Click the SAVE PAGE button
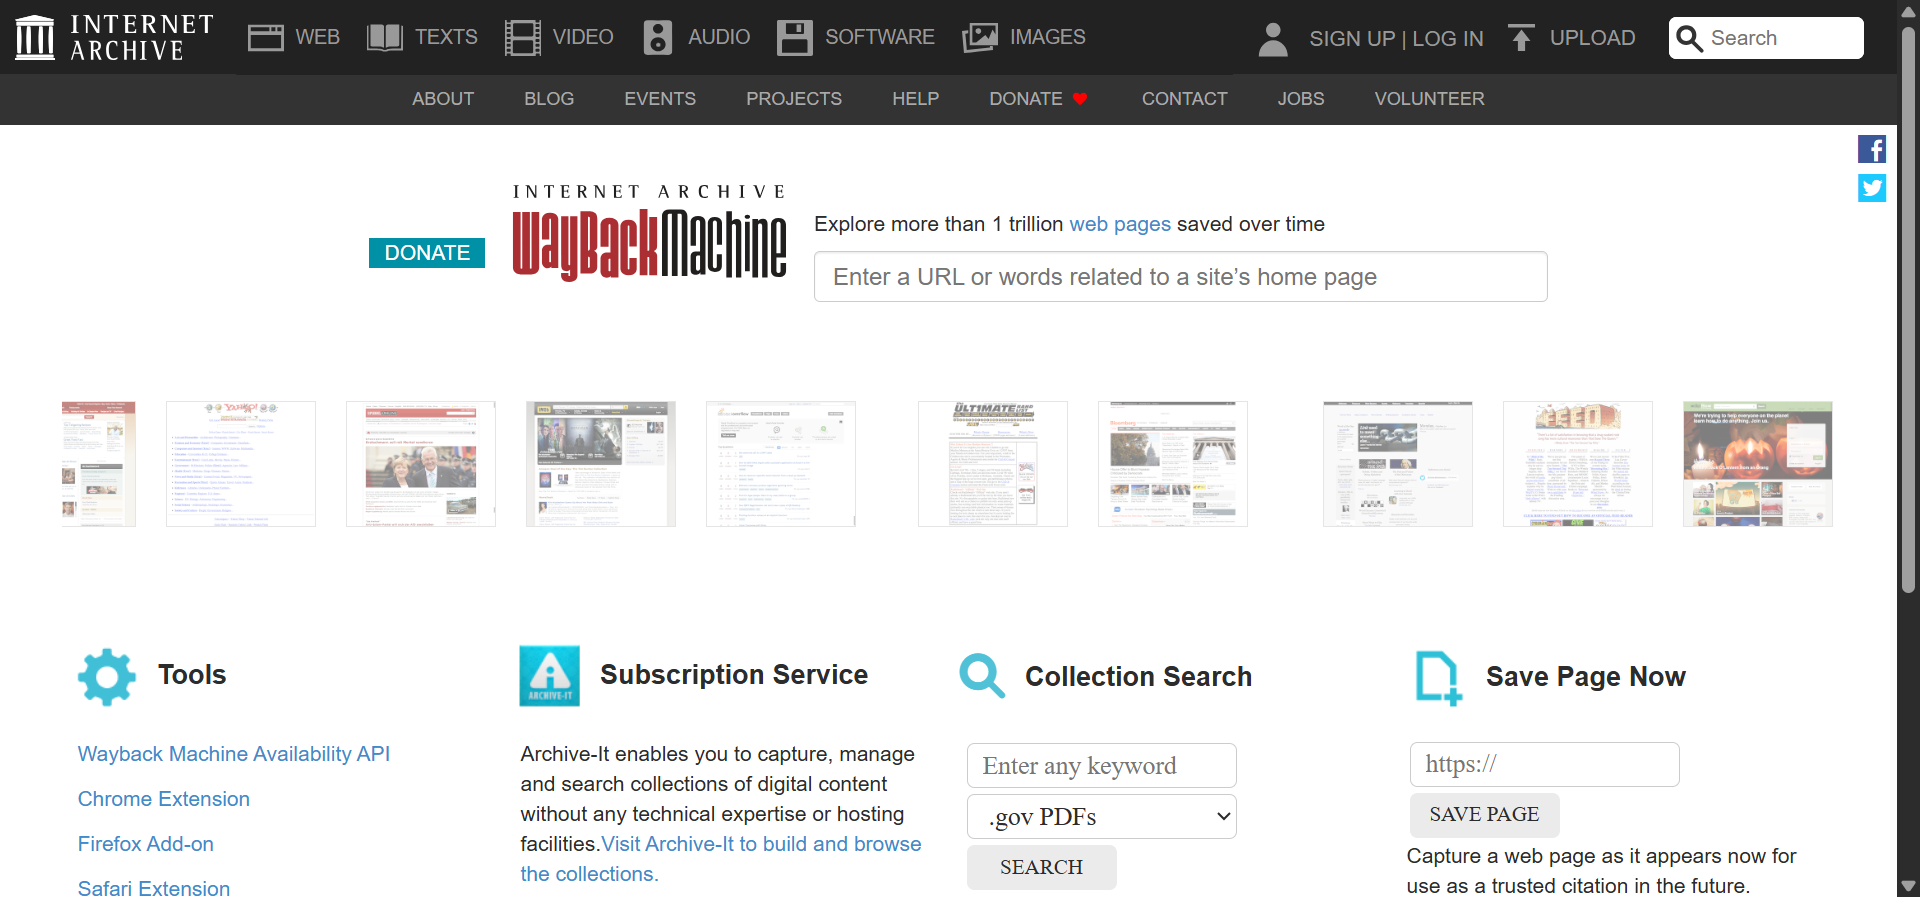The width and height of the screenshot is (1920, 897). (x=1484, y=815)
